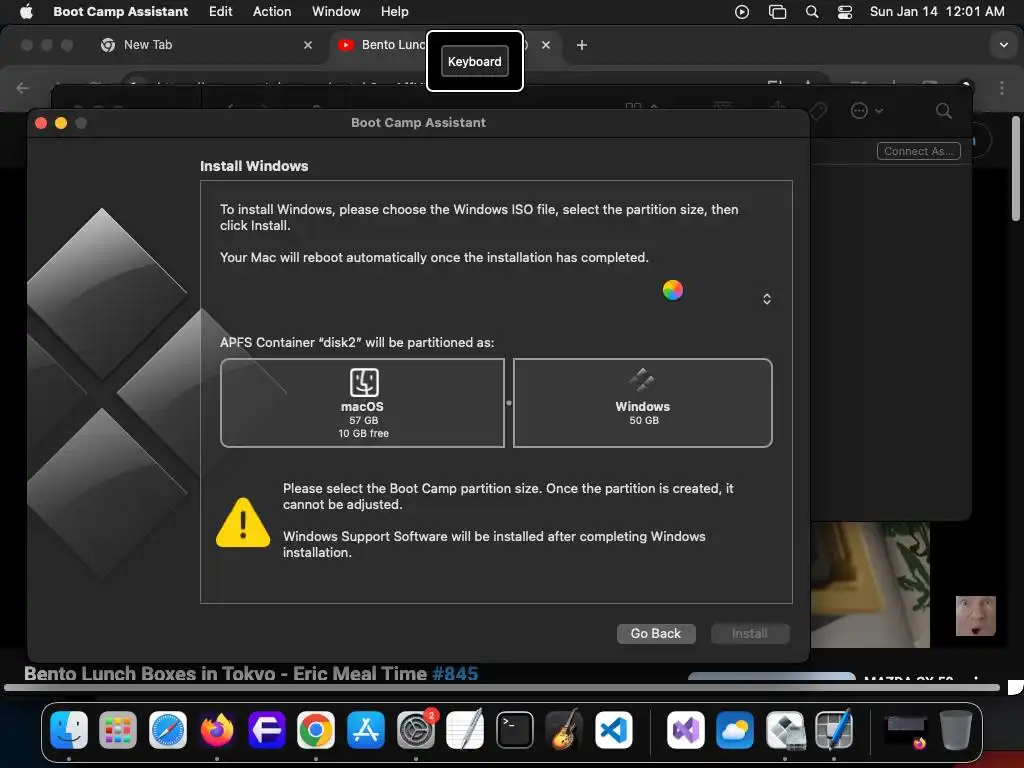Open Boot Camp Assistant app menu
This screenshot has width=1024, height=768.
[120, 11]
